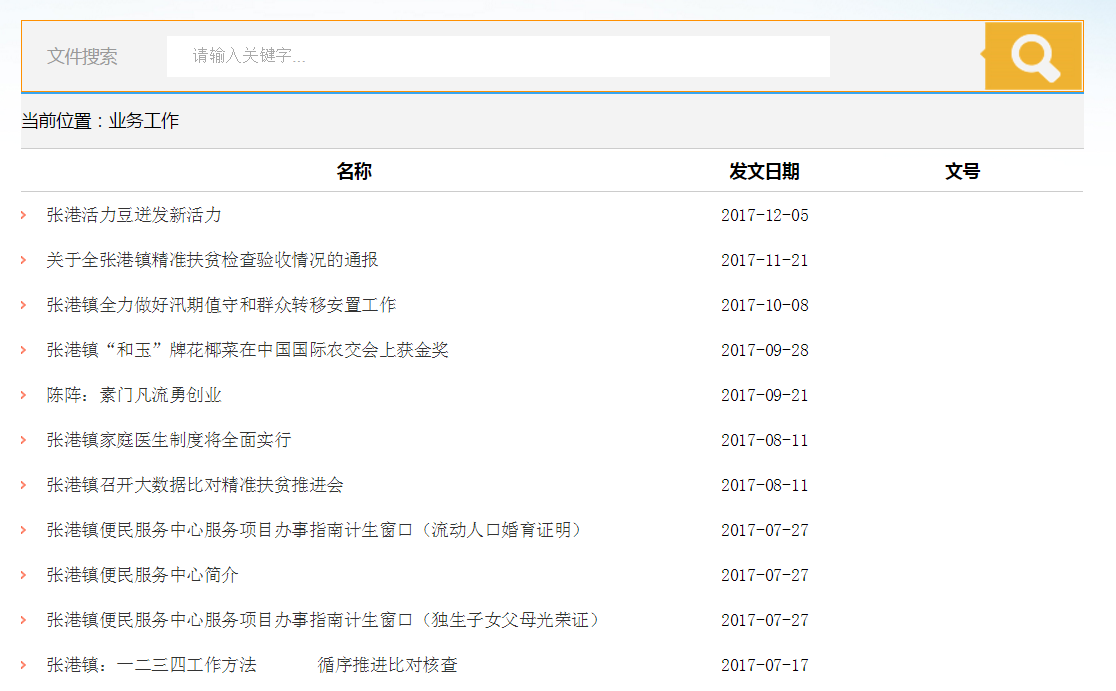Open 独生子女父母光荣证 service guide link
This screenshot has width=1116, height=691.
[x=323, y=620]
